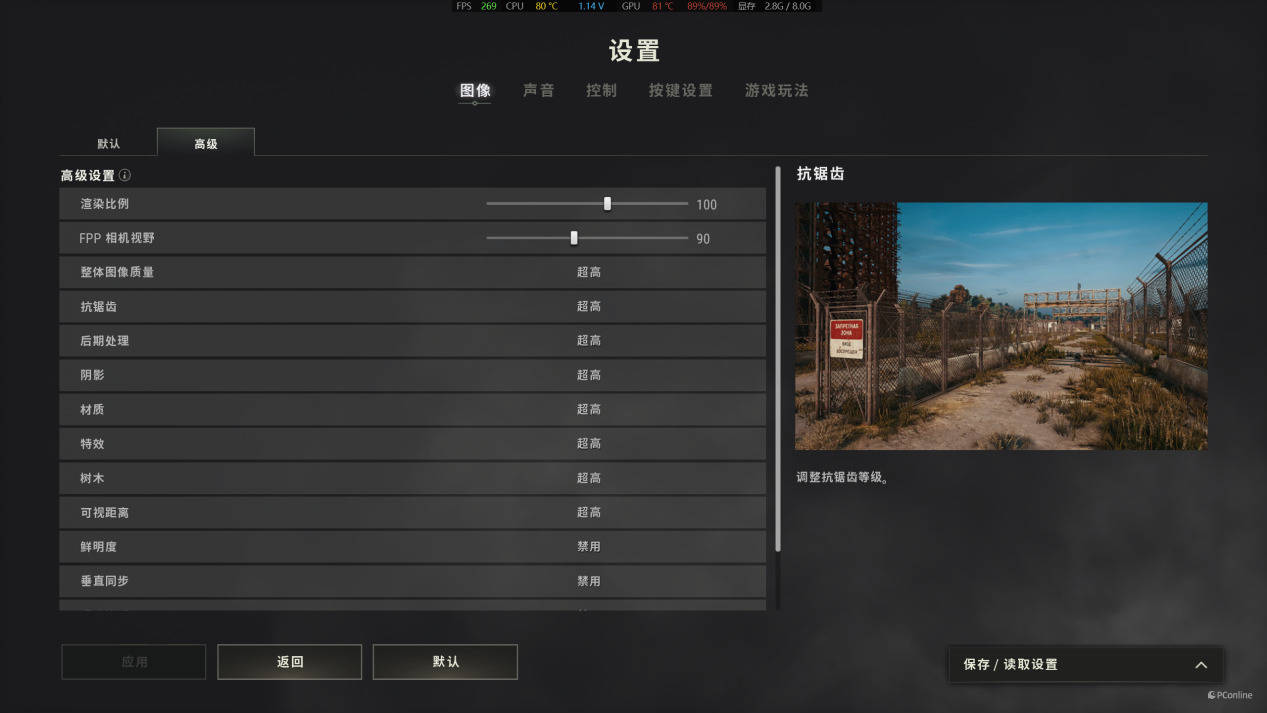1267x713 pixels.
Task: Change the 整体图像质量 value 超高
Action: point(589,272)
